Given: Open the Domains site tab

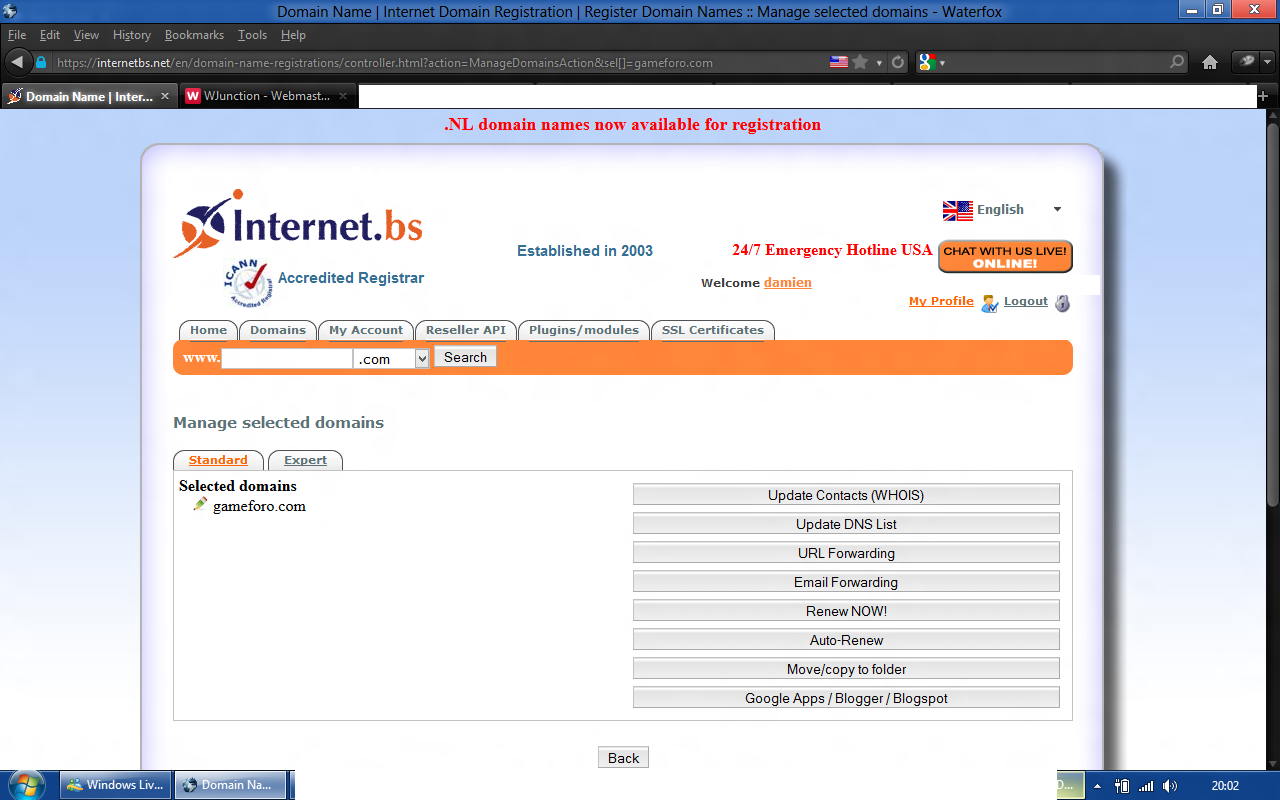Looking at the screenshot, I should point(278,330).
